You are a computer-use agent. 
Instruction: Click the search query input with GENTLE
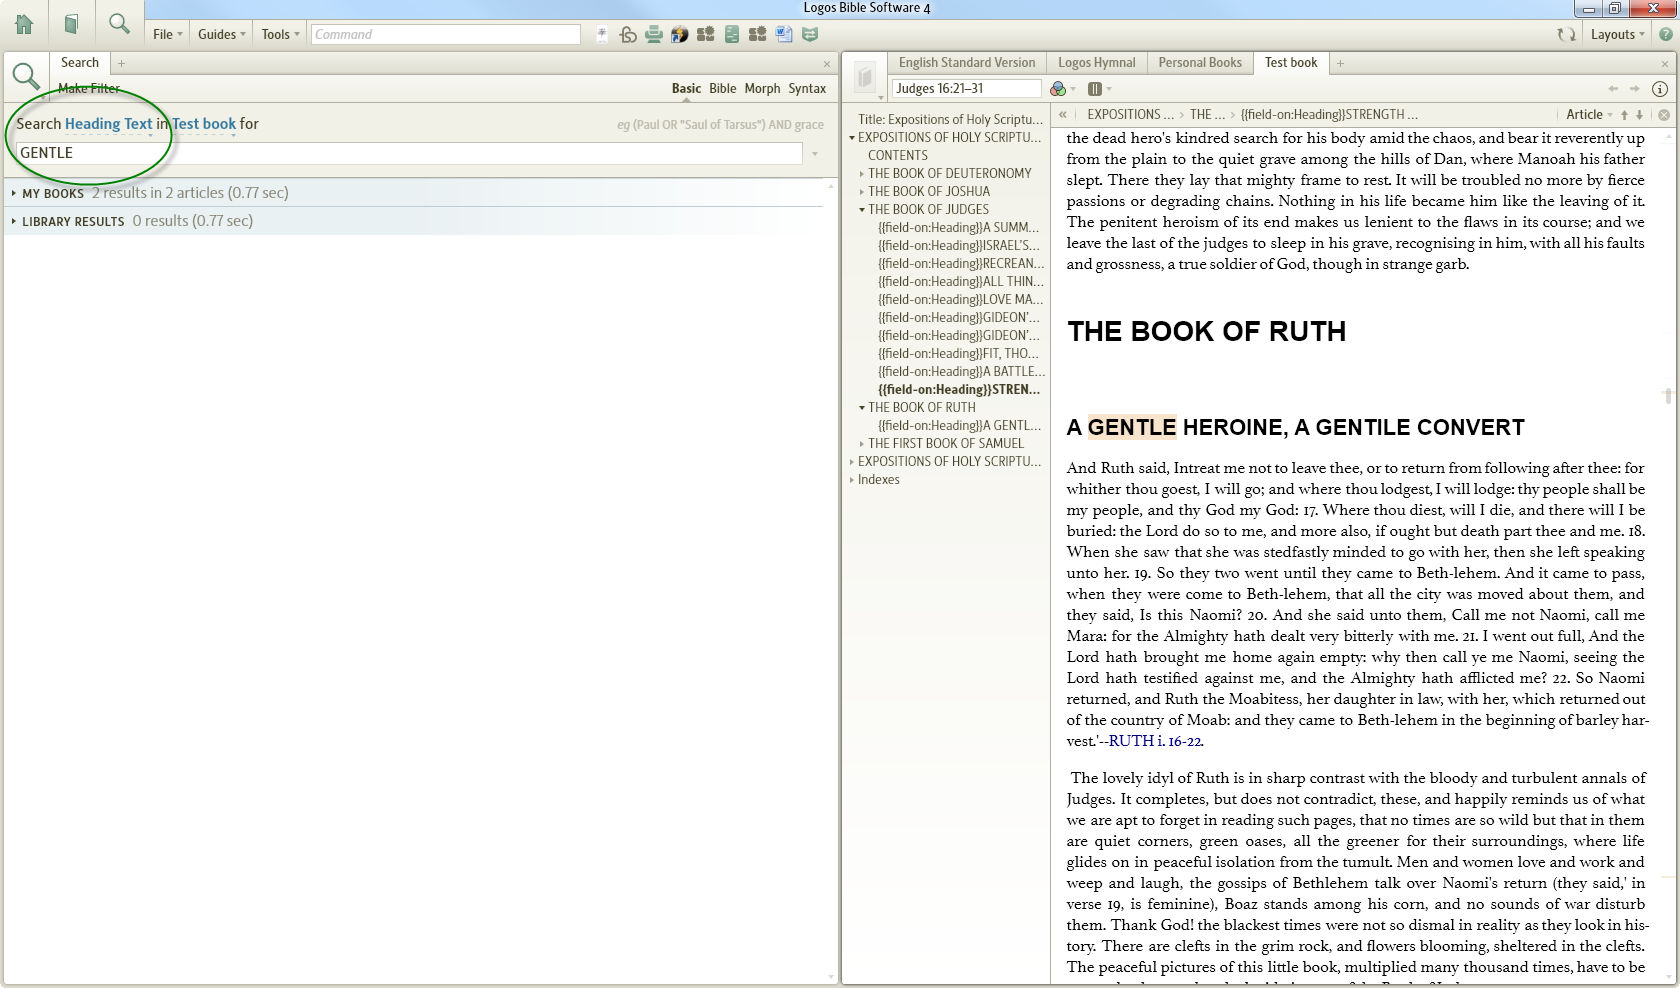409,153
